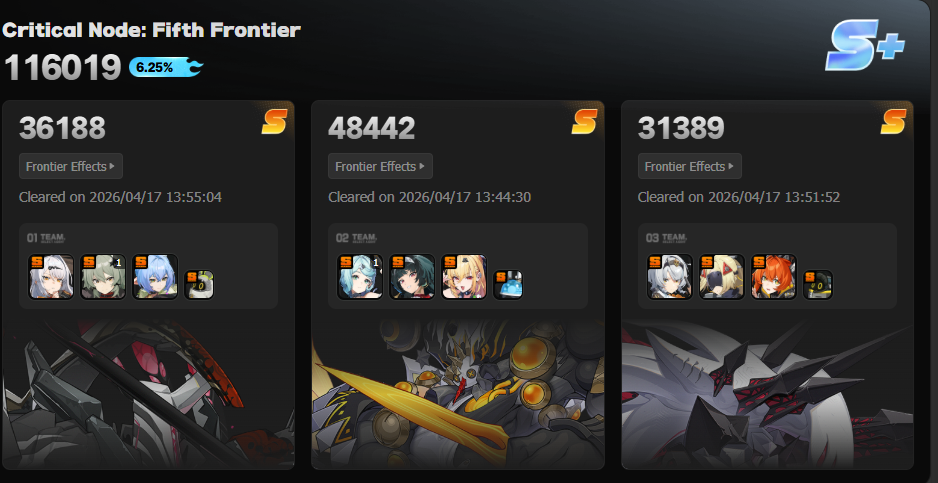Viewport: 938px width, 483px height.
Task: Expand Frontier Effects under score 36188
Action: [x=71, y=166]
